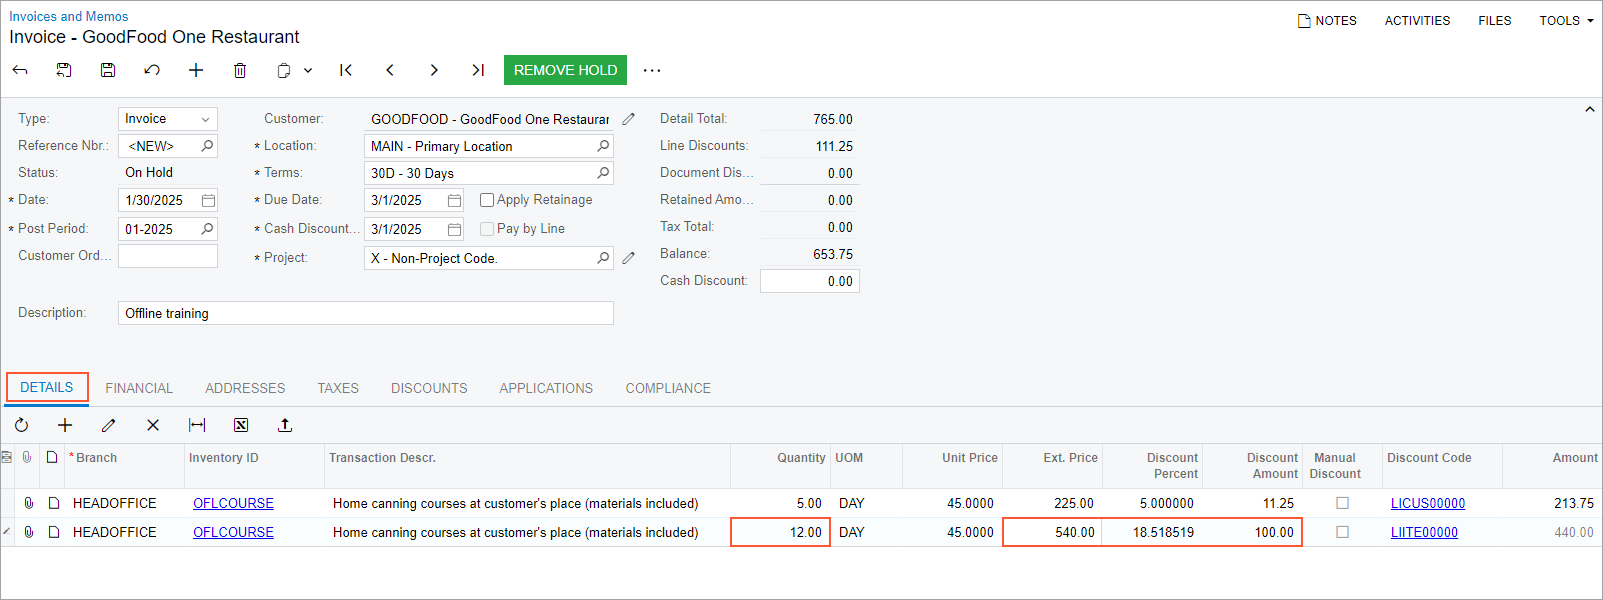Click the Undo cancel icon
Viewport: 1603px width, 600px height.
(152, 70)
